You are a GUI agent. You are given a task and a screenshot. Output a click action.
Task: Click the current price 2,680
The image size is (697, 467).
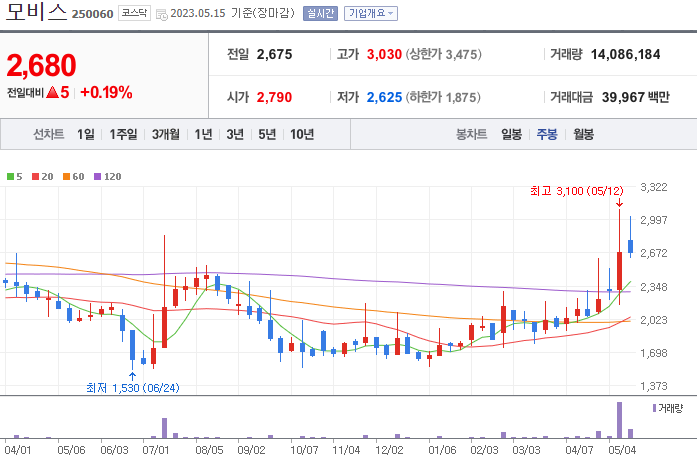coord(41,65)
